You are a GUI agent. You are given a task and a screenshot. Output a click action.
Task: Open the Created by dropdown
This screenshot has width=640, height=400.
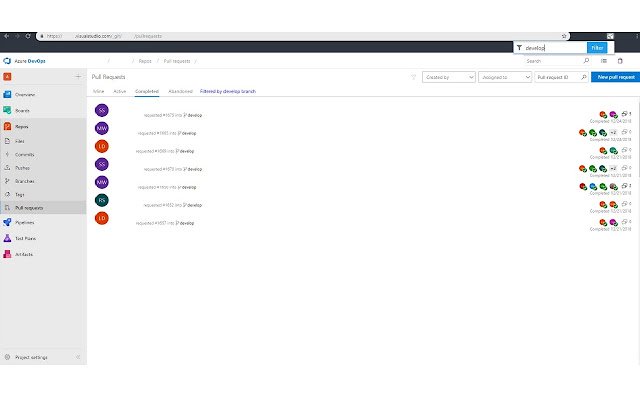(x=449, y=77)
